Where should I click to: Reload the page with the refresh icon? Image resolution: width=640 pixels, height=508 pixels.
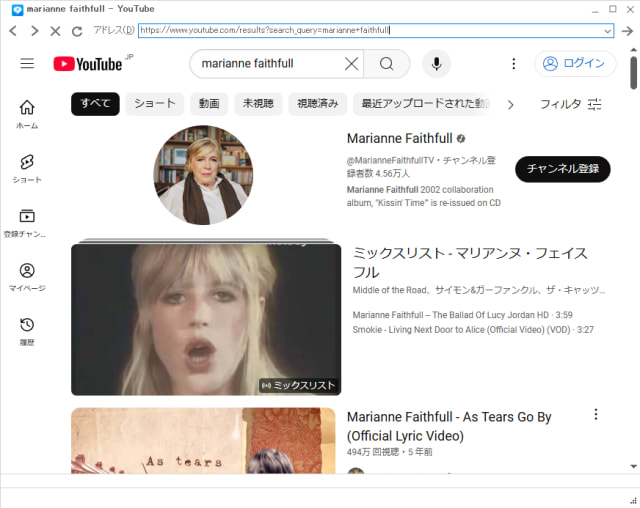pyautogui.click(x=77, y=31)
